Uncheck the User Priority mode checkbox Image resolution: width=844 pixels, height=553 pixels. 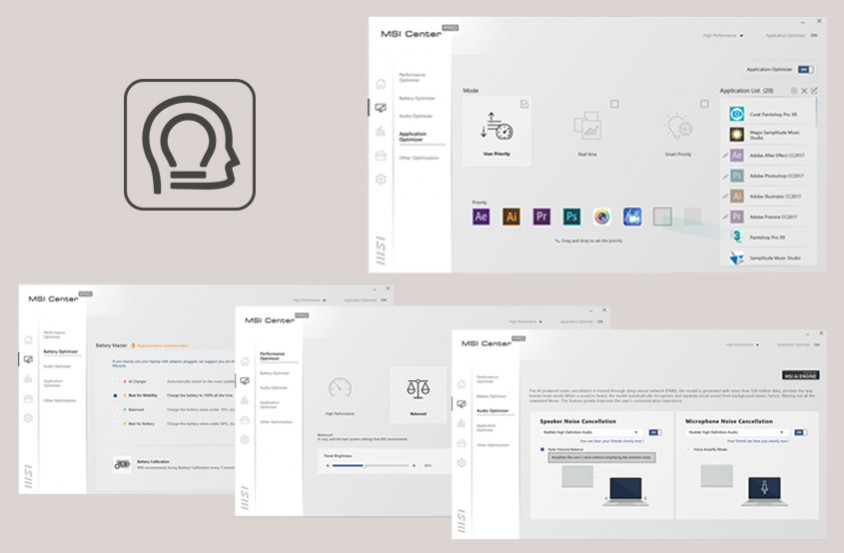point(524,104)
